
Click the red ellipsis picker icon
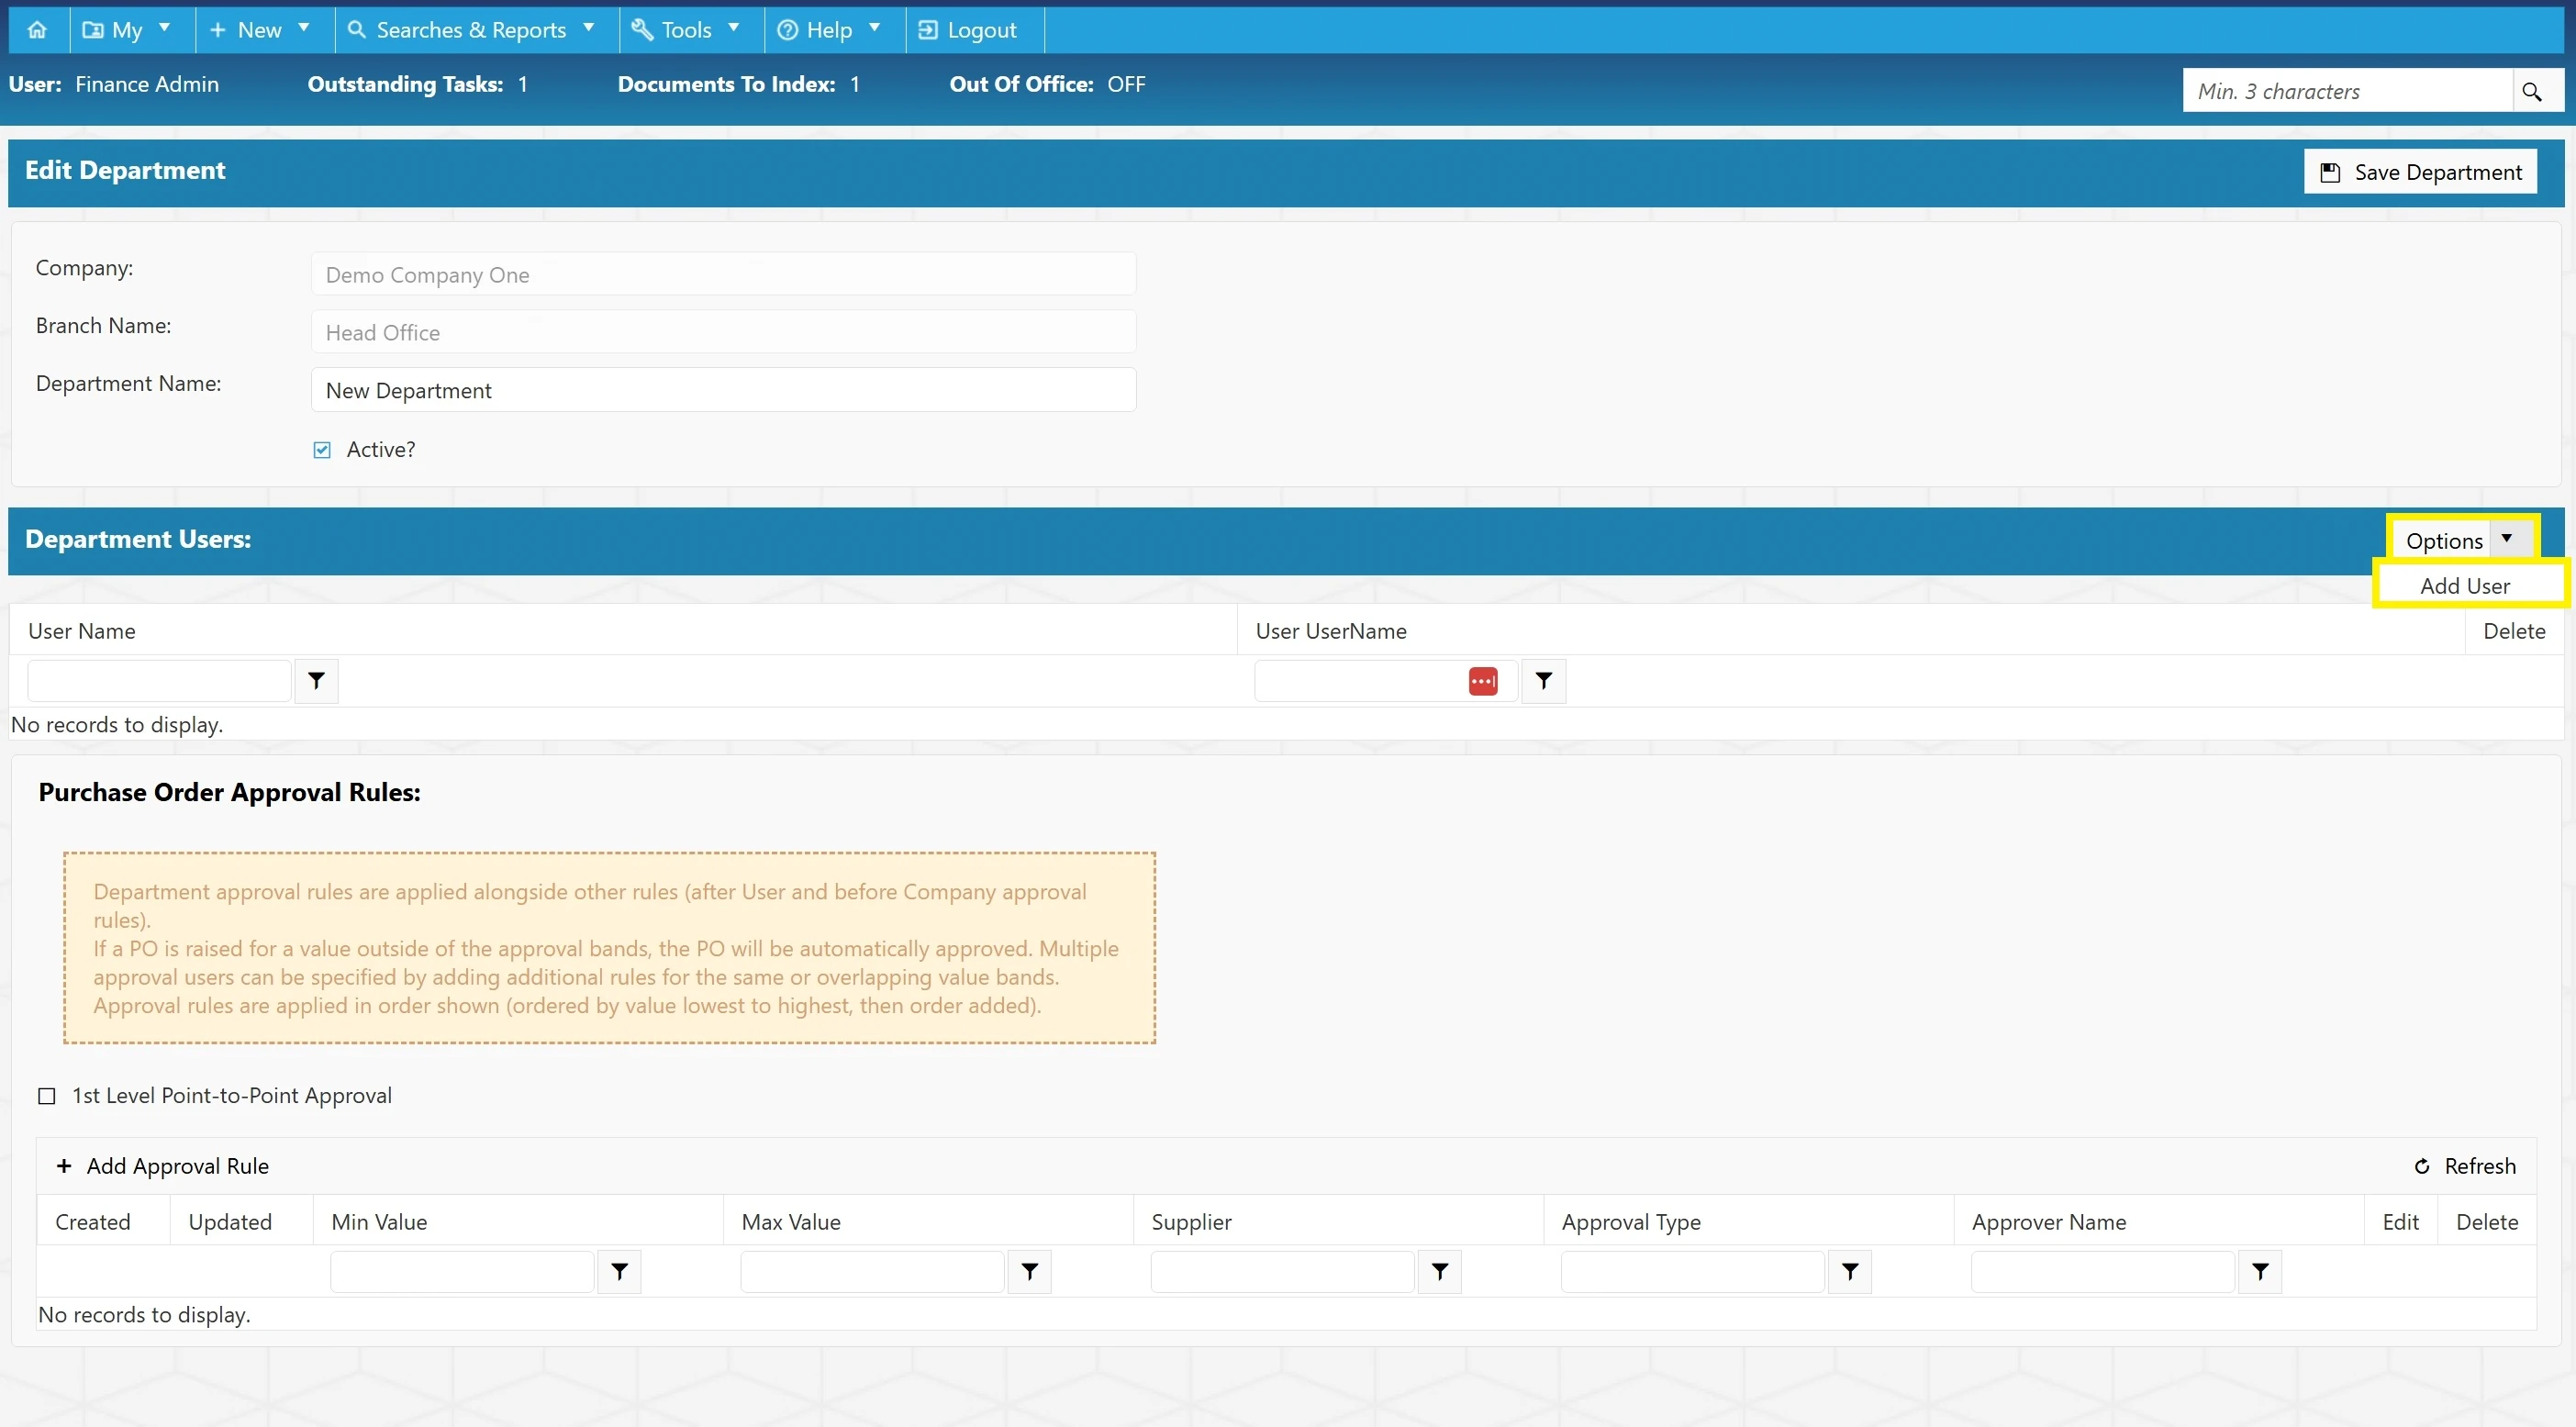[1483, 681]
